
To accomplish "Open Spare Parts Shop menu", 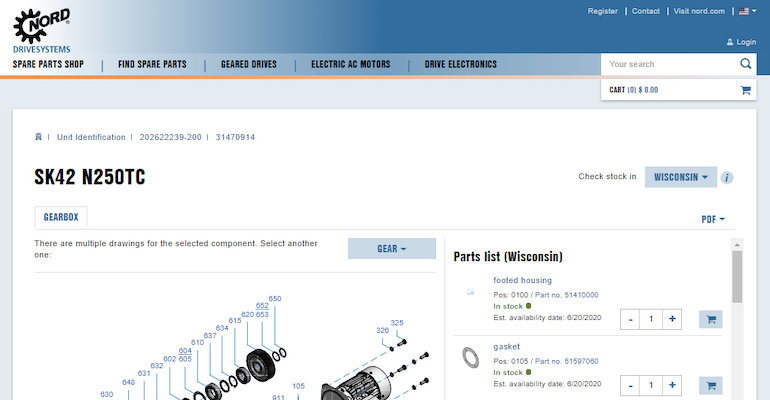I will pyautogui.click(x=48, y=64).
